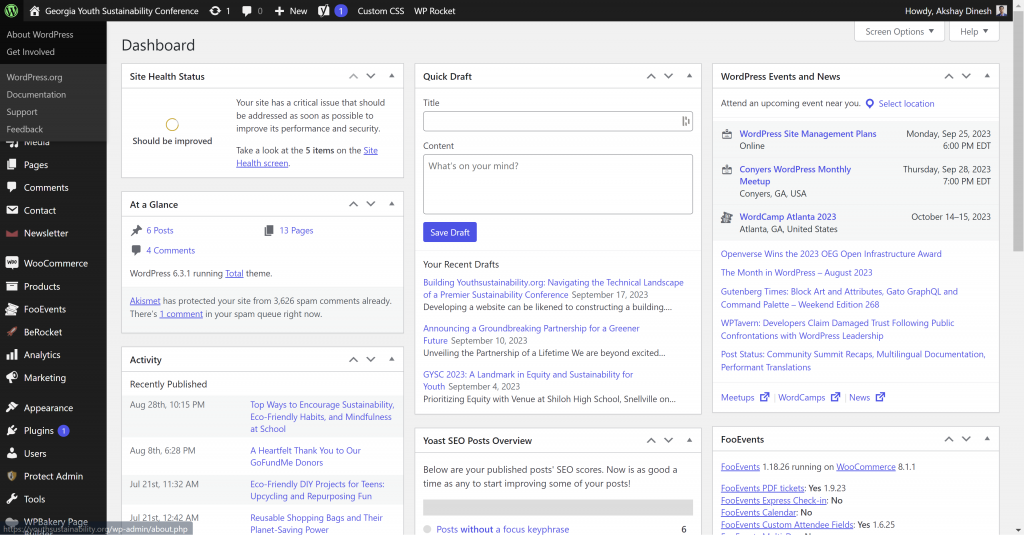The width and height of the screenshot is (1024, 535).
Task: Move the Activity panel up
Action: pos(353,360)
